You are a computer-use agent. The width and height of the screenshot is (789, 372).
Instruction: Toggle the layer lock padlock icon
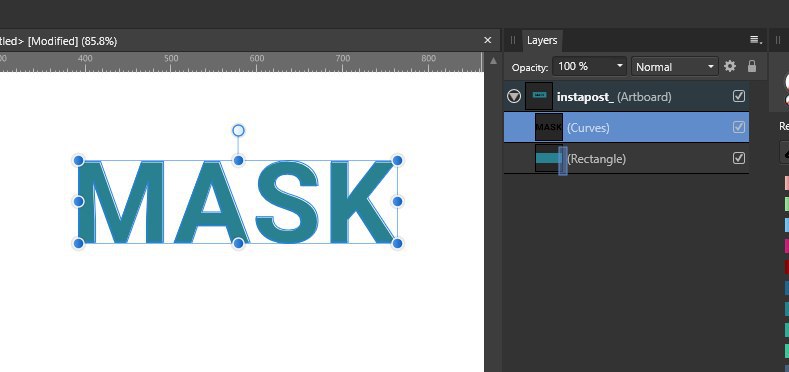point(752,66)
